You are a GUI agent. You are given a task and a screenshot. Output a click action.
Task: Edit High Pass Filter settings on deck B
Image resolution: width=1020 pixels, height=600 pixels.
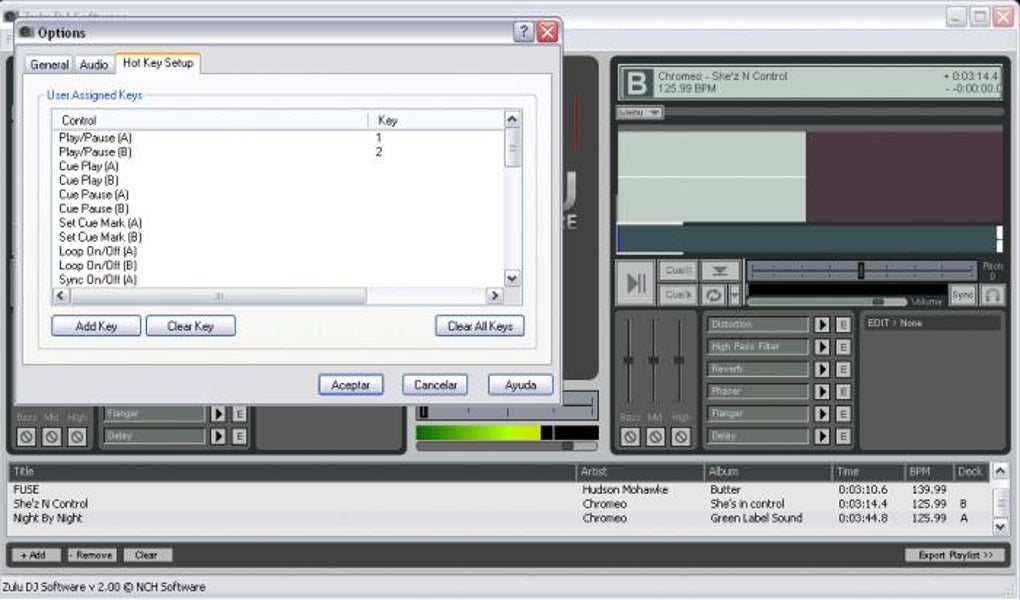click(843, 347)
